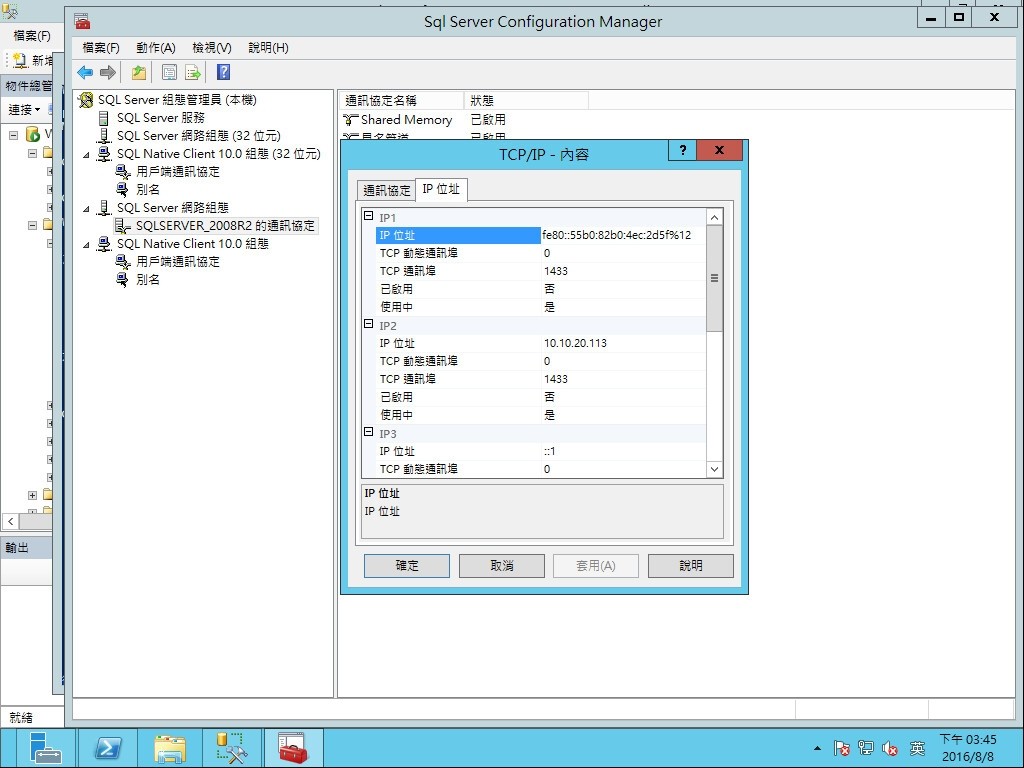Open File Explorer from the taskbar
Viewport: 1024px width, 768px height.
click(x=170, y=748)
